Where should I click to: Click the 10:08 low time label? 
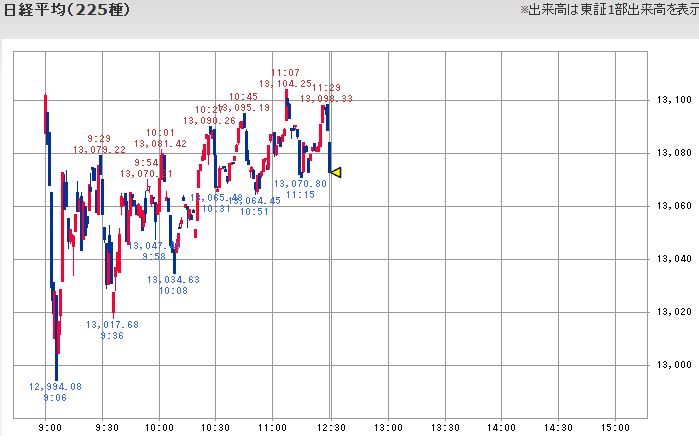click(x=173, y=291)
